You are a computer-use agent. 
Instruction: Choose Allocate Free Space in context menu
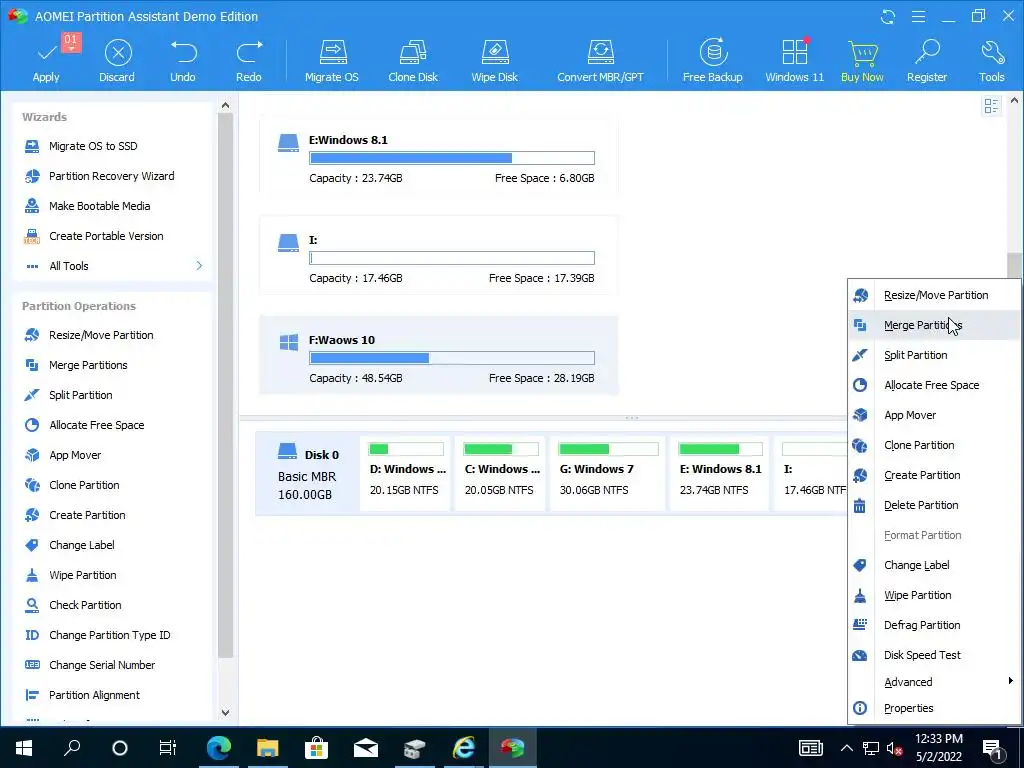tap(935, 385)
